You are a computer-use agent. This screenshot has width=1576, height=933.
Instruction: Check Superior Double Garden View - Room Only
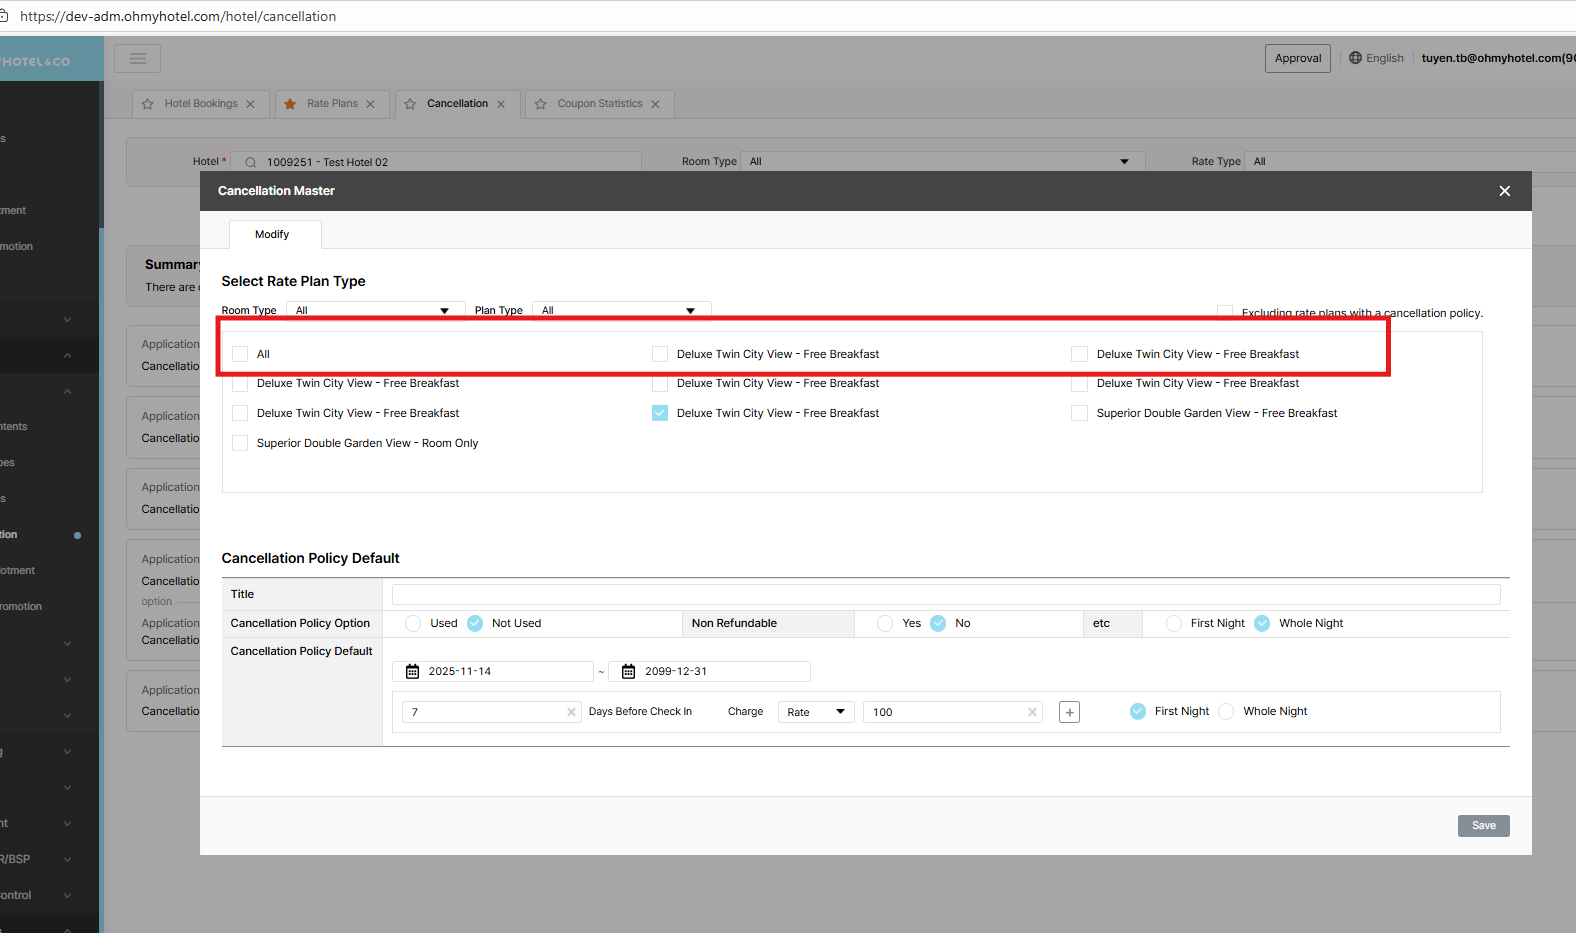[240, 443]
